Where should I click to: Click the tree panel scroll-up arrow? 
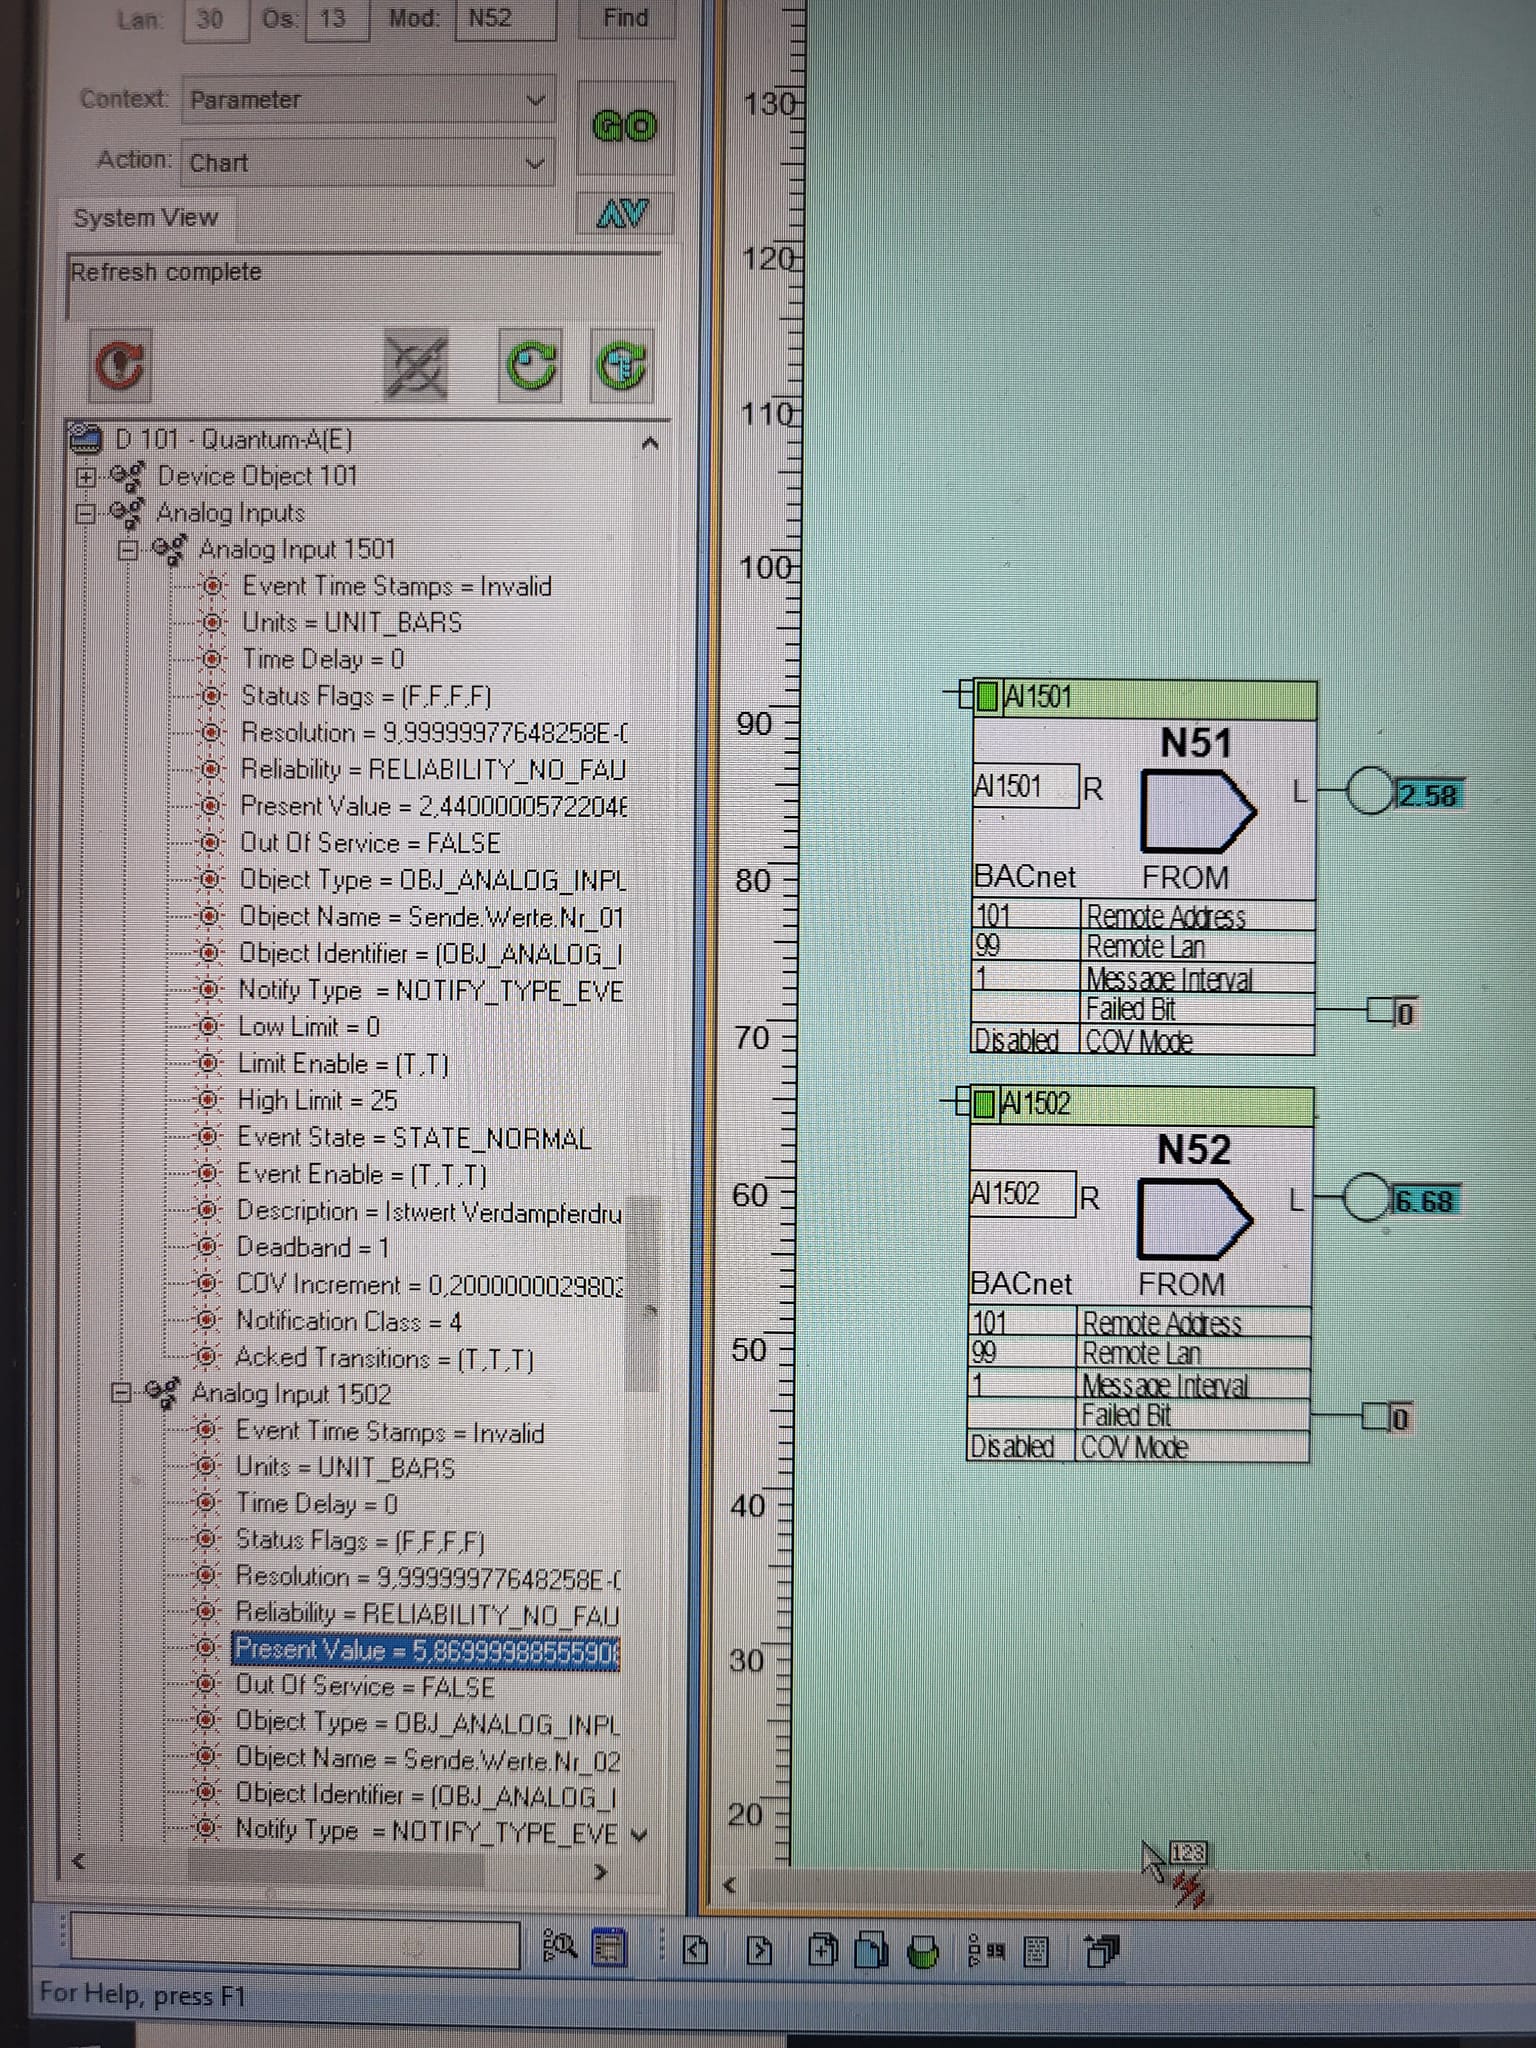[650, 442]
